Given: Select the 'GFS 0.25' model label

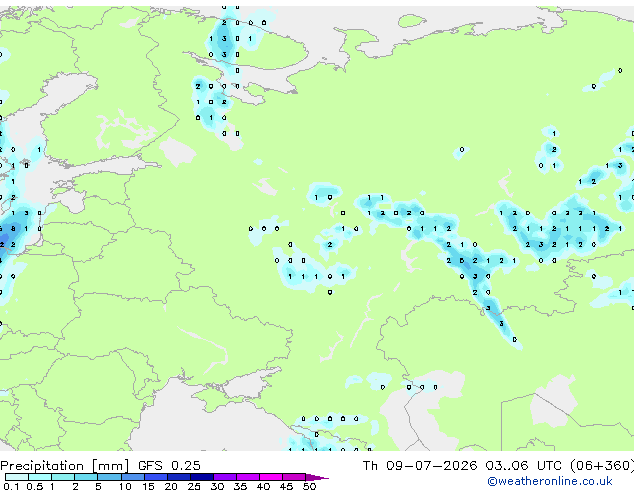Looking at the screenshot, I should (x=169, y=466).
